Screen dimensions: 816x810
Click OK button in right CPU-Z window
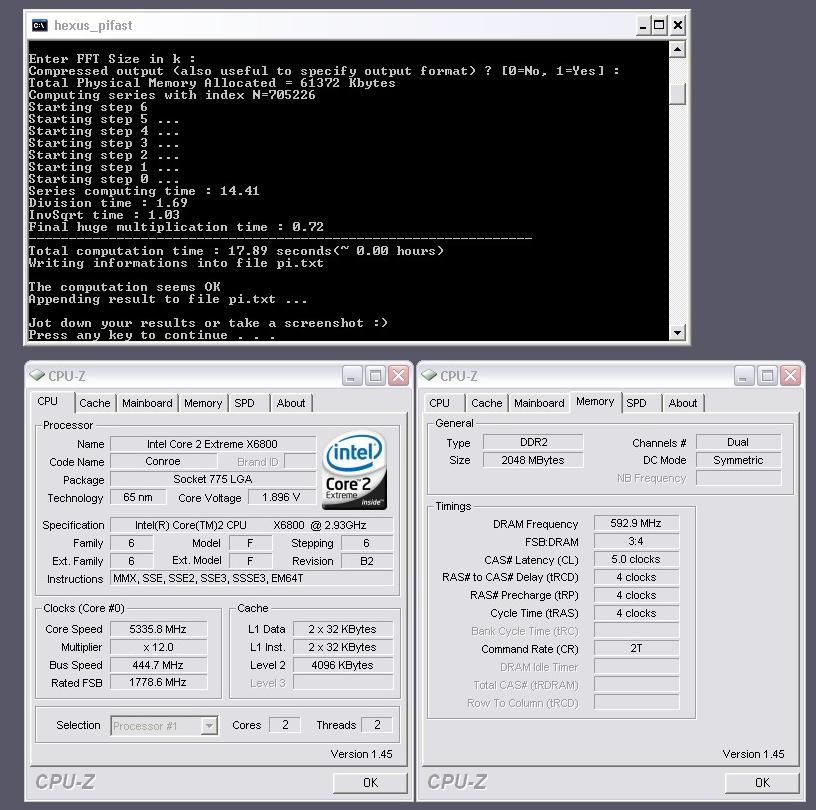pyautogui.click(x=762, y=782)
